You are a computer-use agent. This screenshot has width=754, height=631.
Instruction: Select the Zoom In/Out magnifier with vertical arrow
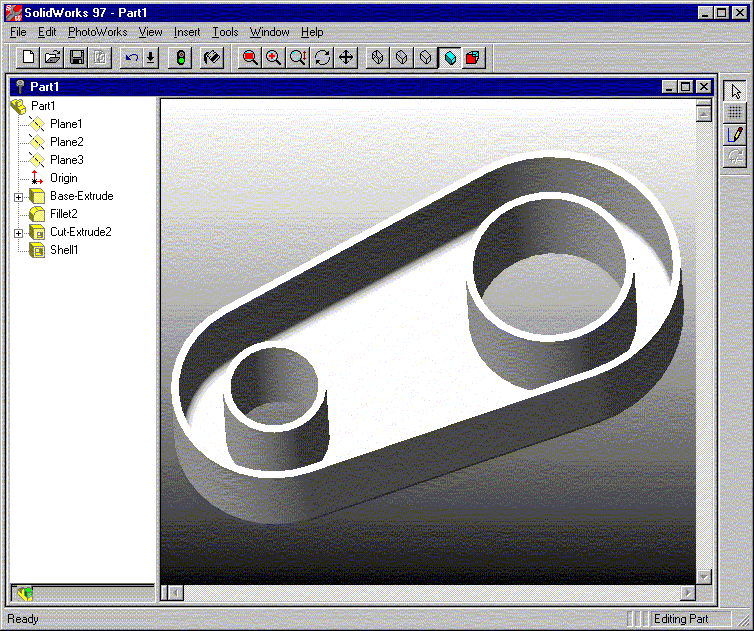point(298,58)
